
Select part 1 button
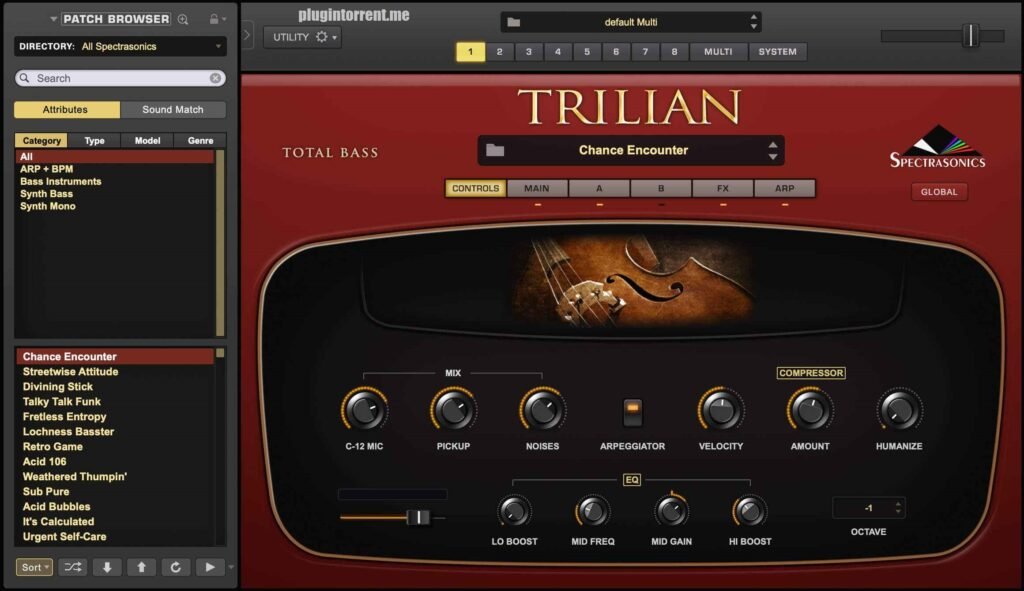tap(470, 52)
